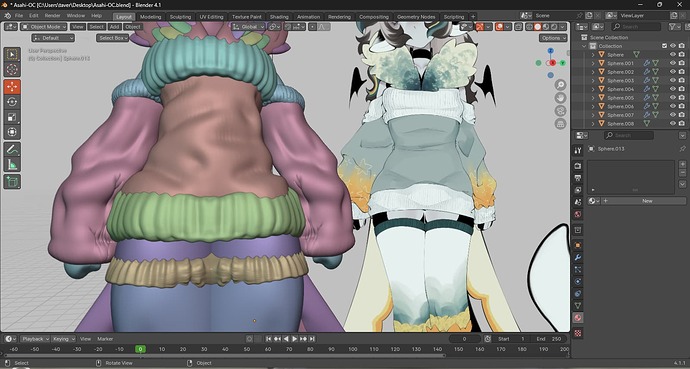Select the Select Box tool in toolbar
The image size is (690, 369).
(x=12, y=55)
